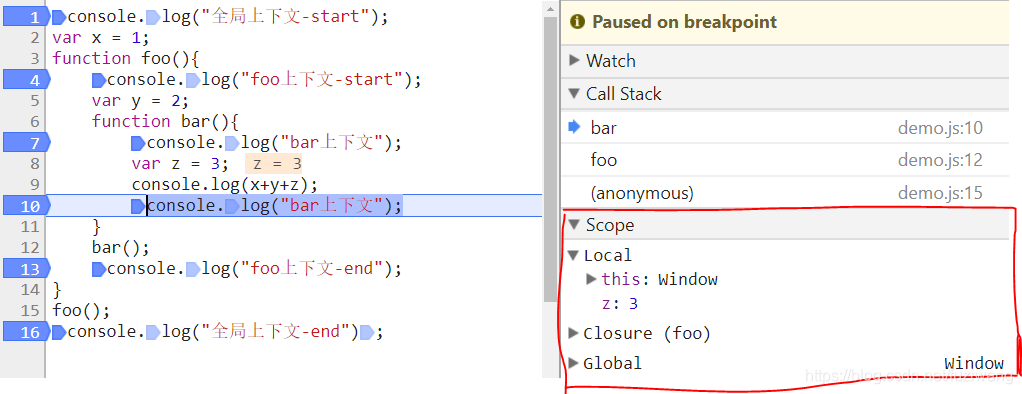
Task: Click line number 2 in the gutter
Action: 35,37
